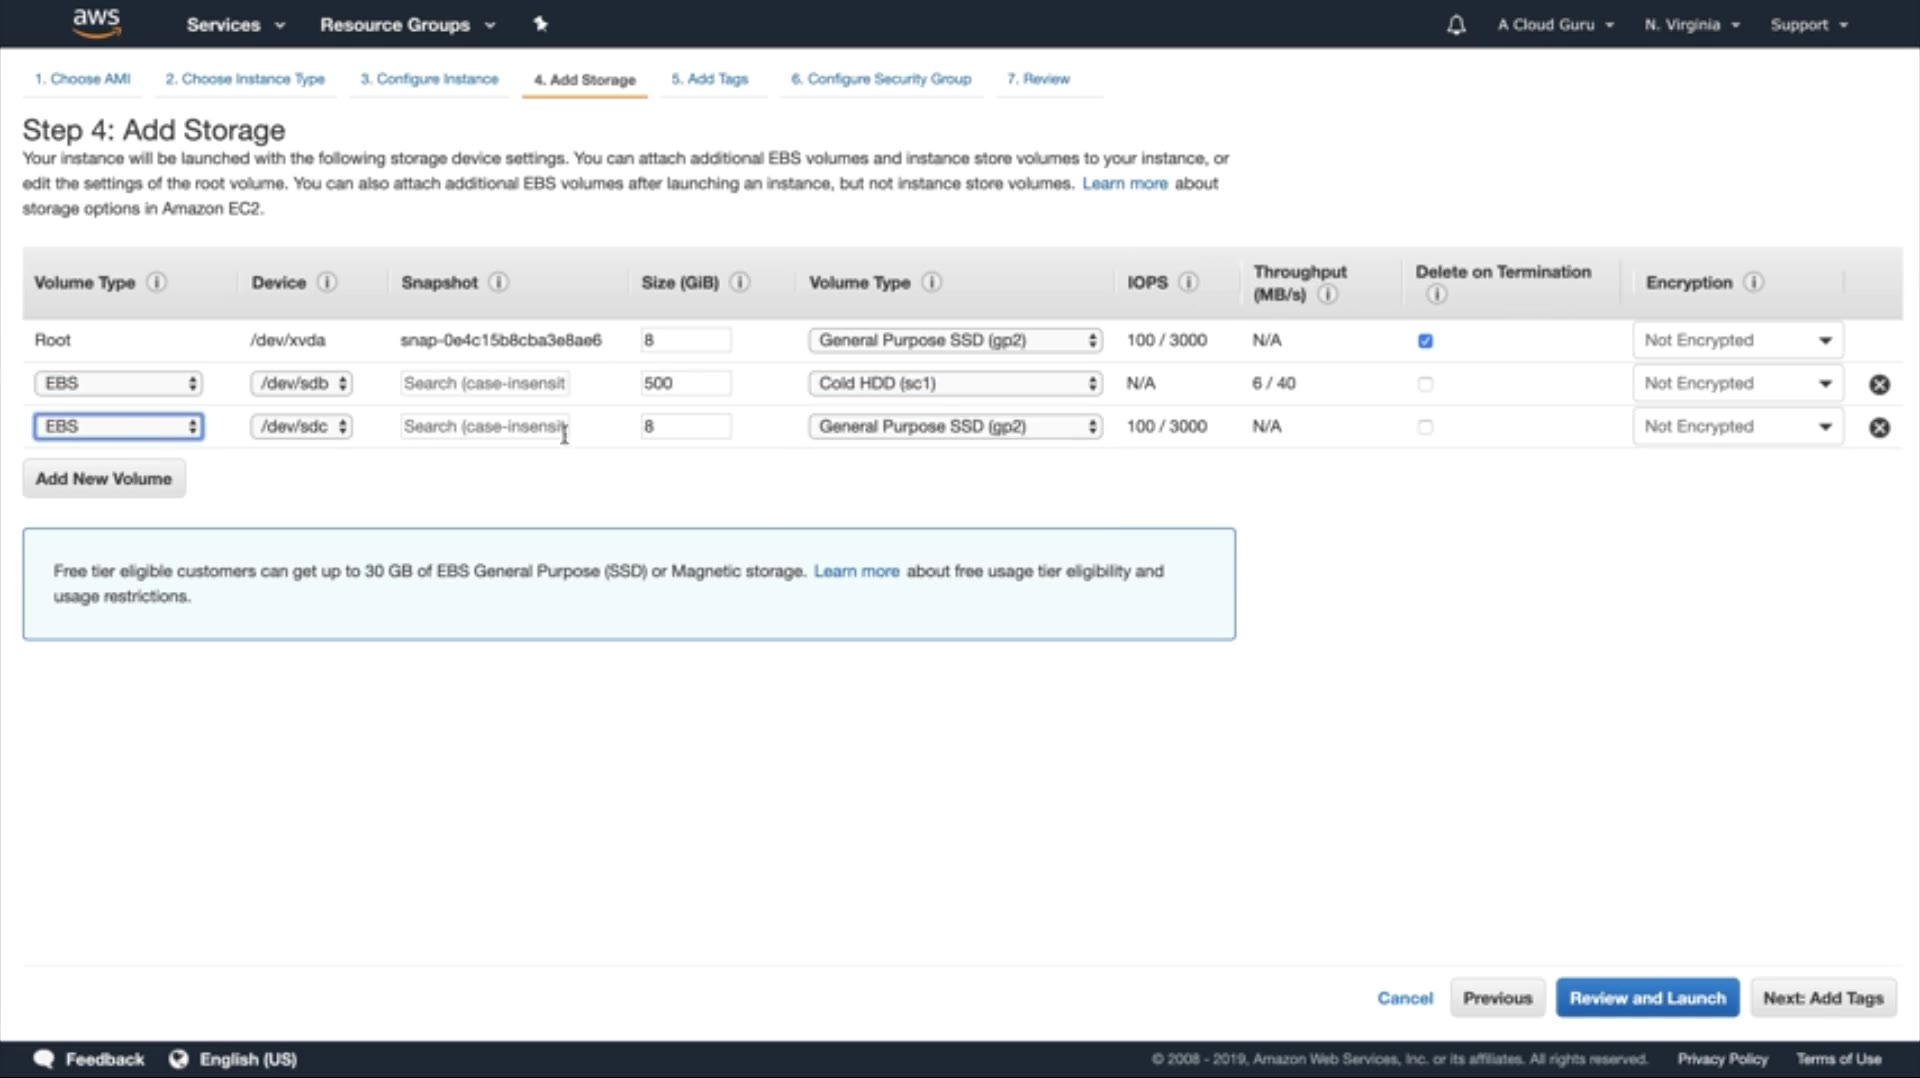Enable Delete on Termination for /dev/sdc
Image resolution: width=1920 pixels, height=1078 pixels.
pyautogui.click(x=1425, y=427)
